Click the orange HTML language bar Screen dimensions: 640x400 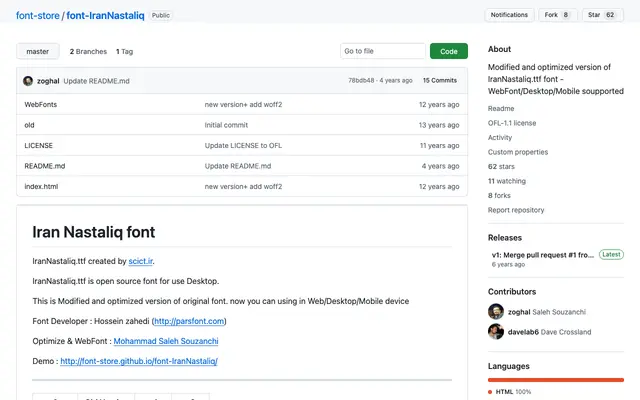point(556,380)
